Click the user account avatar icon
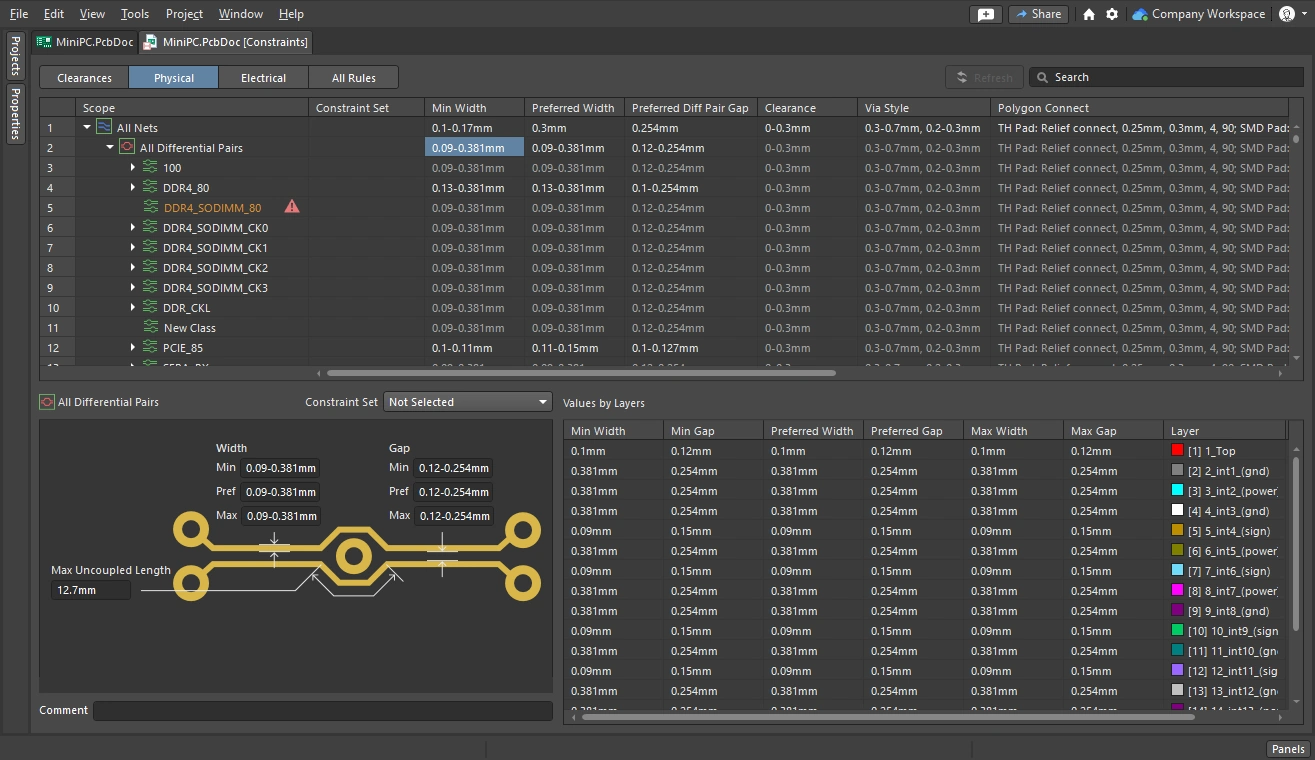1315x760 pixels. 1287,14
